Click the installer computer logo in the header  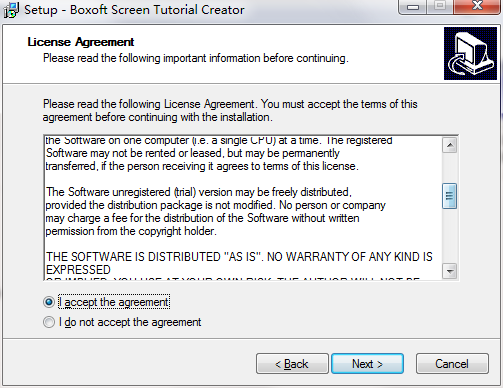coord(470,53)
